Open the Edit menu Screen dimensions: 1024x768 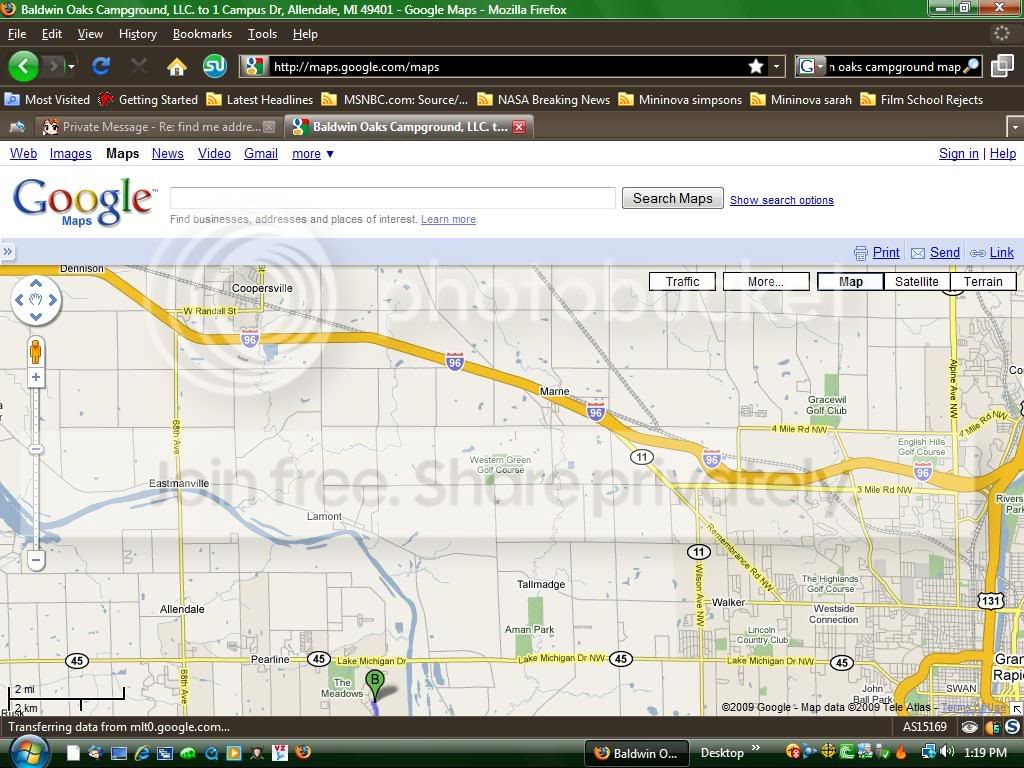pyautogui.click(x=52, y=34)
